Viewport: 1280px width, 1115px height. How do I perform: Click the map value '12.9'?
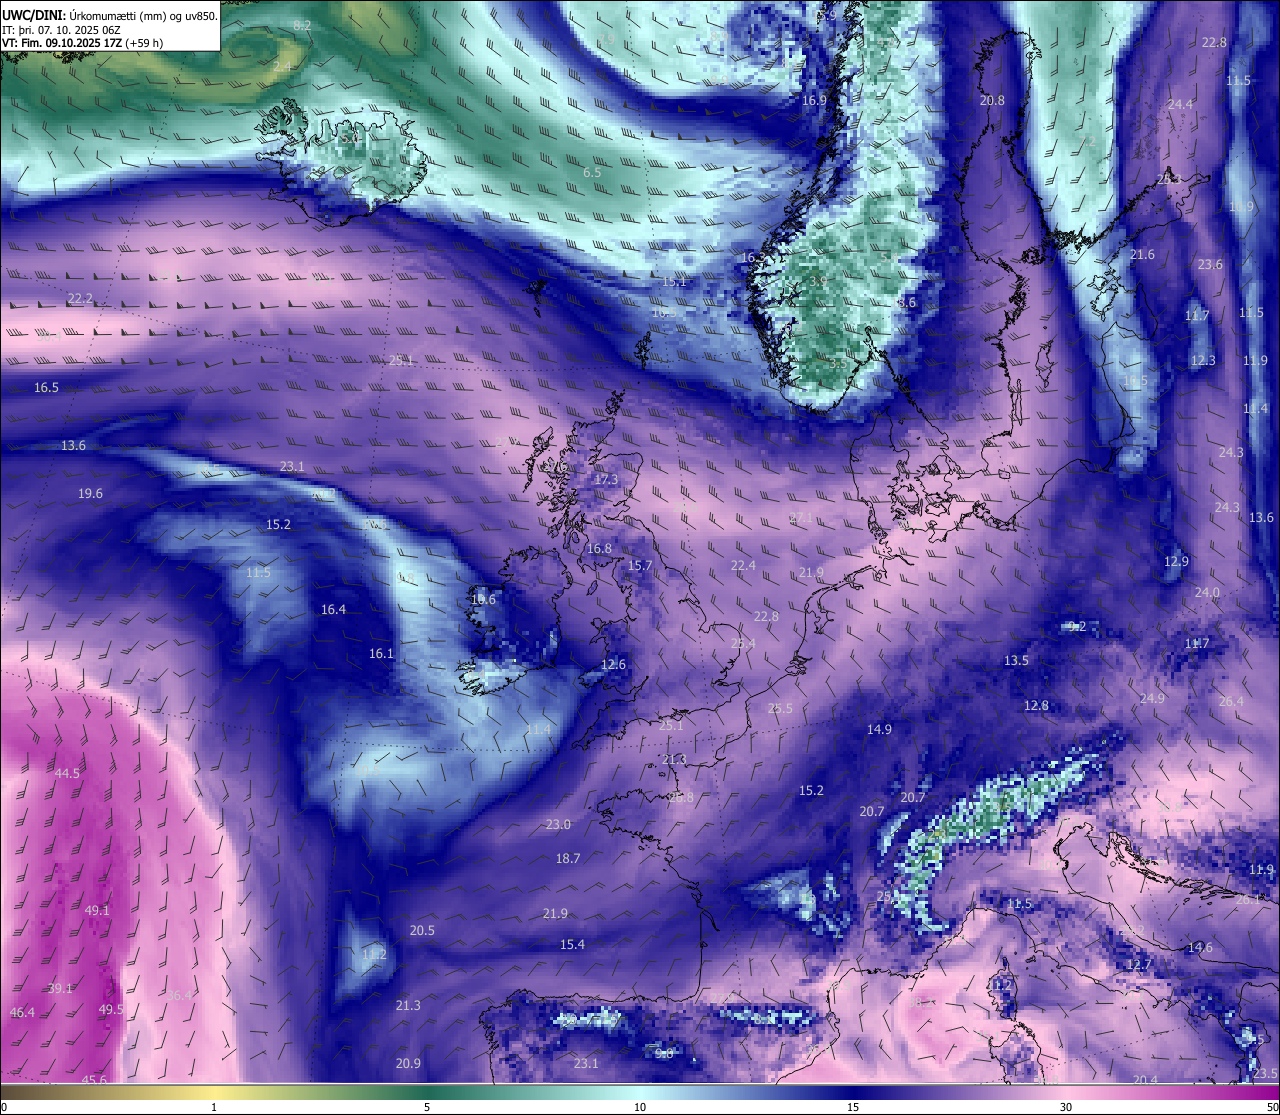coord(1176,562)
